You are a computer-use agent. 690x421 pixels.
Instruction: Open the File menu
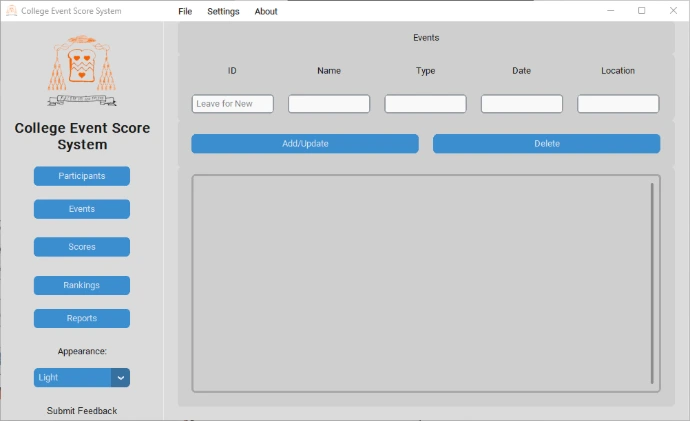point(185,11)
